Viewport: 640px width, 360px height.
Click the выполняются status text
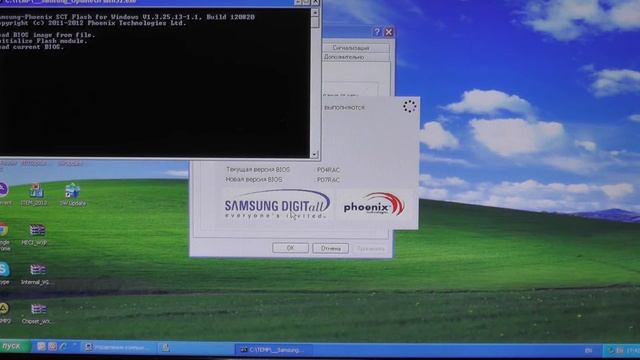pyautogui.click(x=344, y=108)
